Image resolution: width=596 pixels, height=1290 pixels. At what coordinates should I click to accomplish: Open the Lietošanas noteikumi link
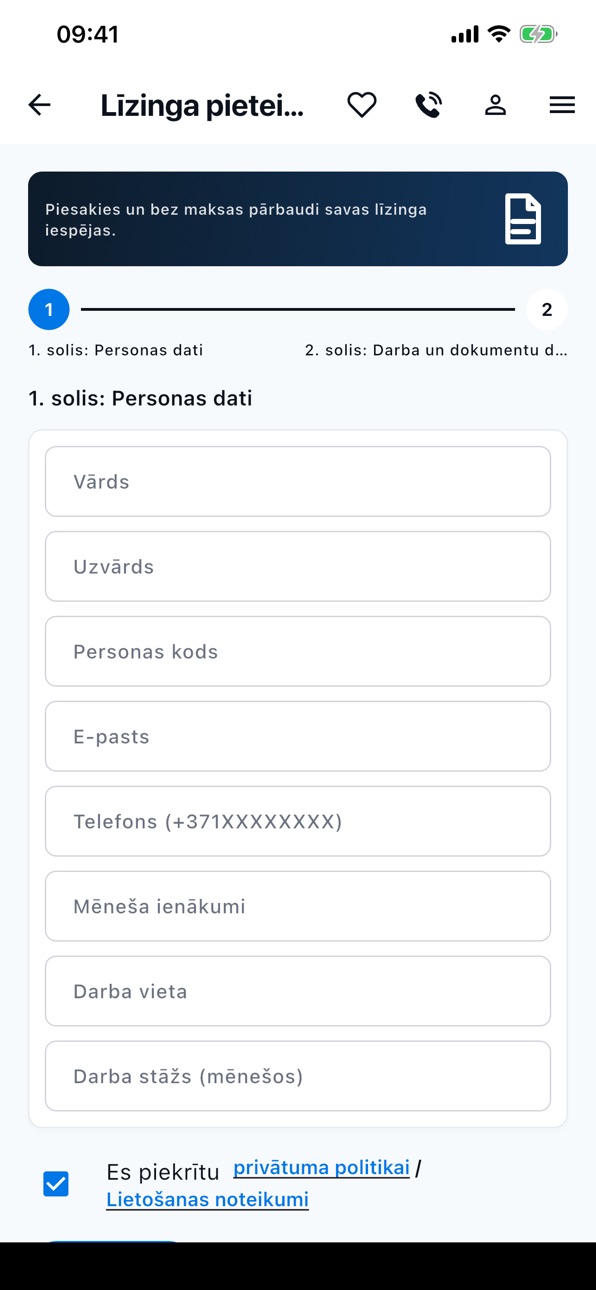click(x=207, y=1199)
